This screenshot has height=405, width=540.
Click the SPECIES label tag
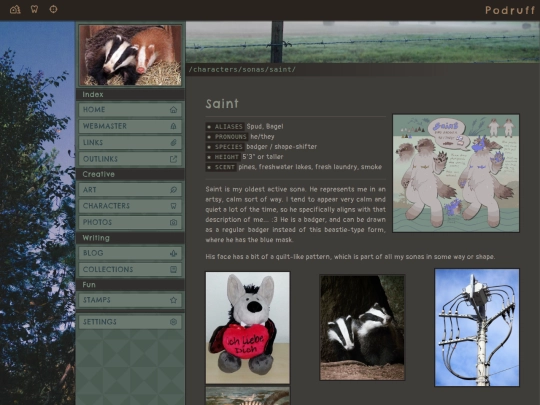tap(225, 147)
